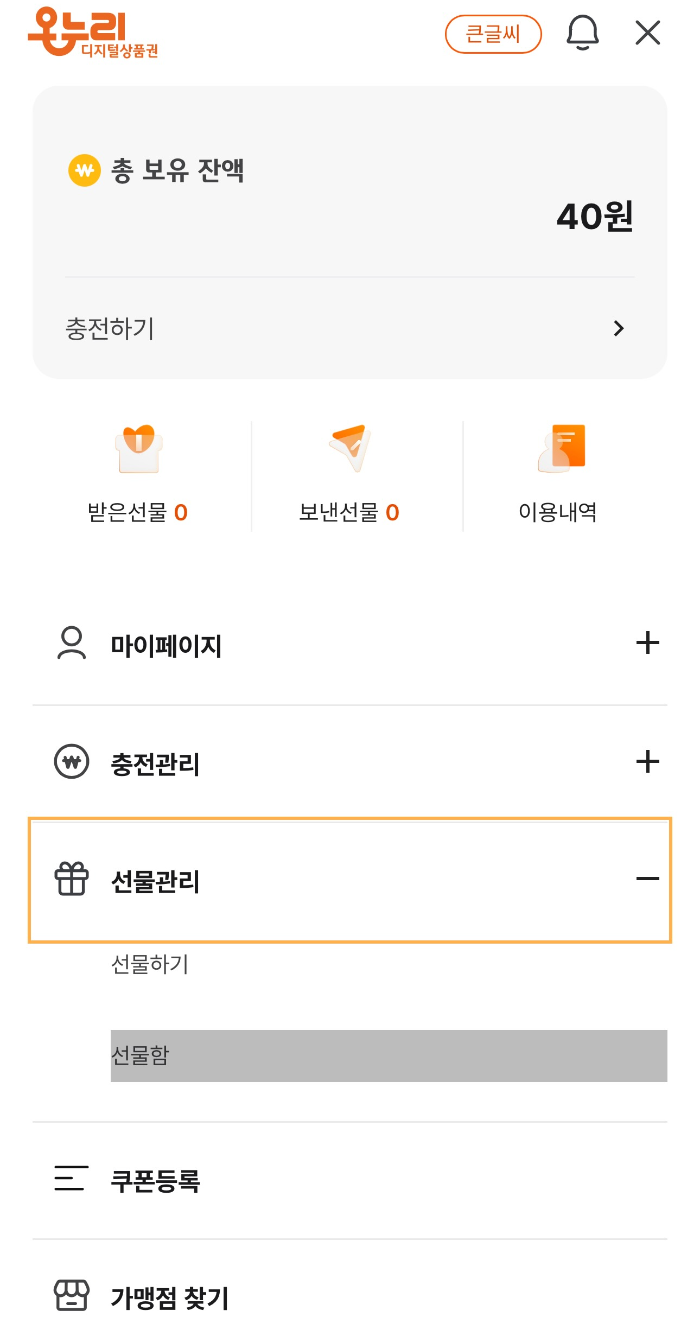Click the 가맹점 찾기 store icon

click(x=71, y=1296)
